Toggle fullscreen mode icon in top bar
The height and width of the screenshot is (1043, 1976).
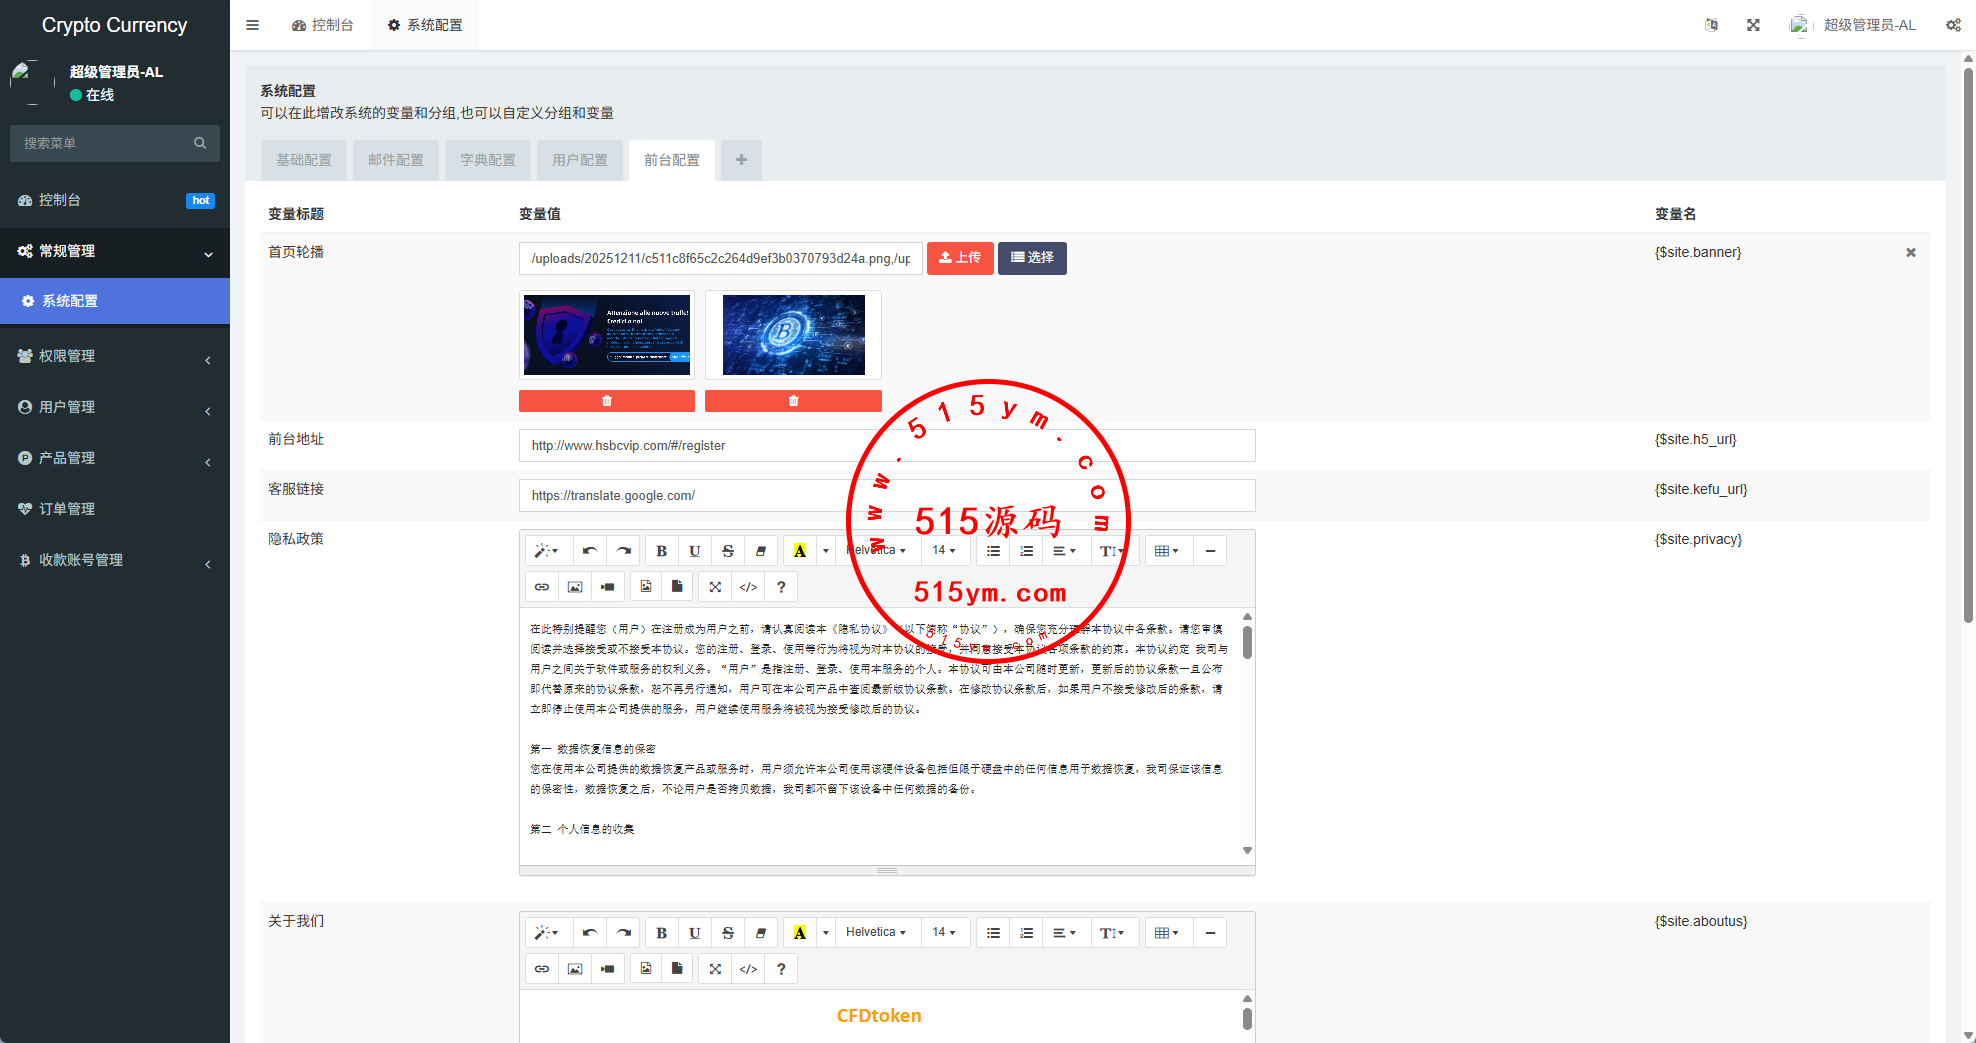click(x=1753, y=25)
